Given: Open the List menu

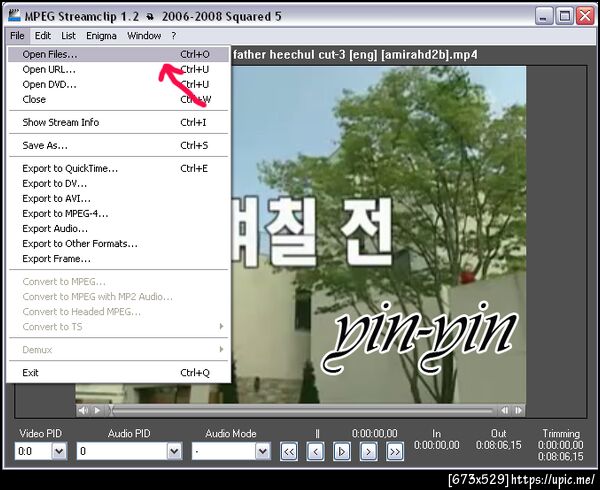Looking at the screenshot, I should (68, 36).
